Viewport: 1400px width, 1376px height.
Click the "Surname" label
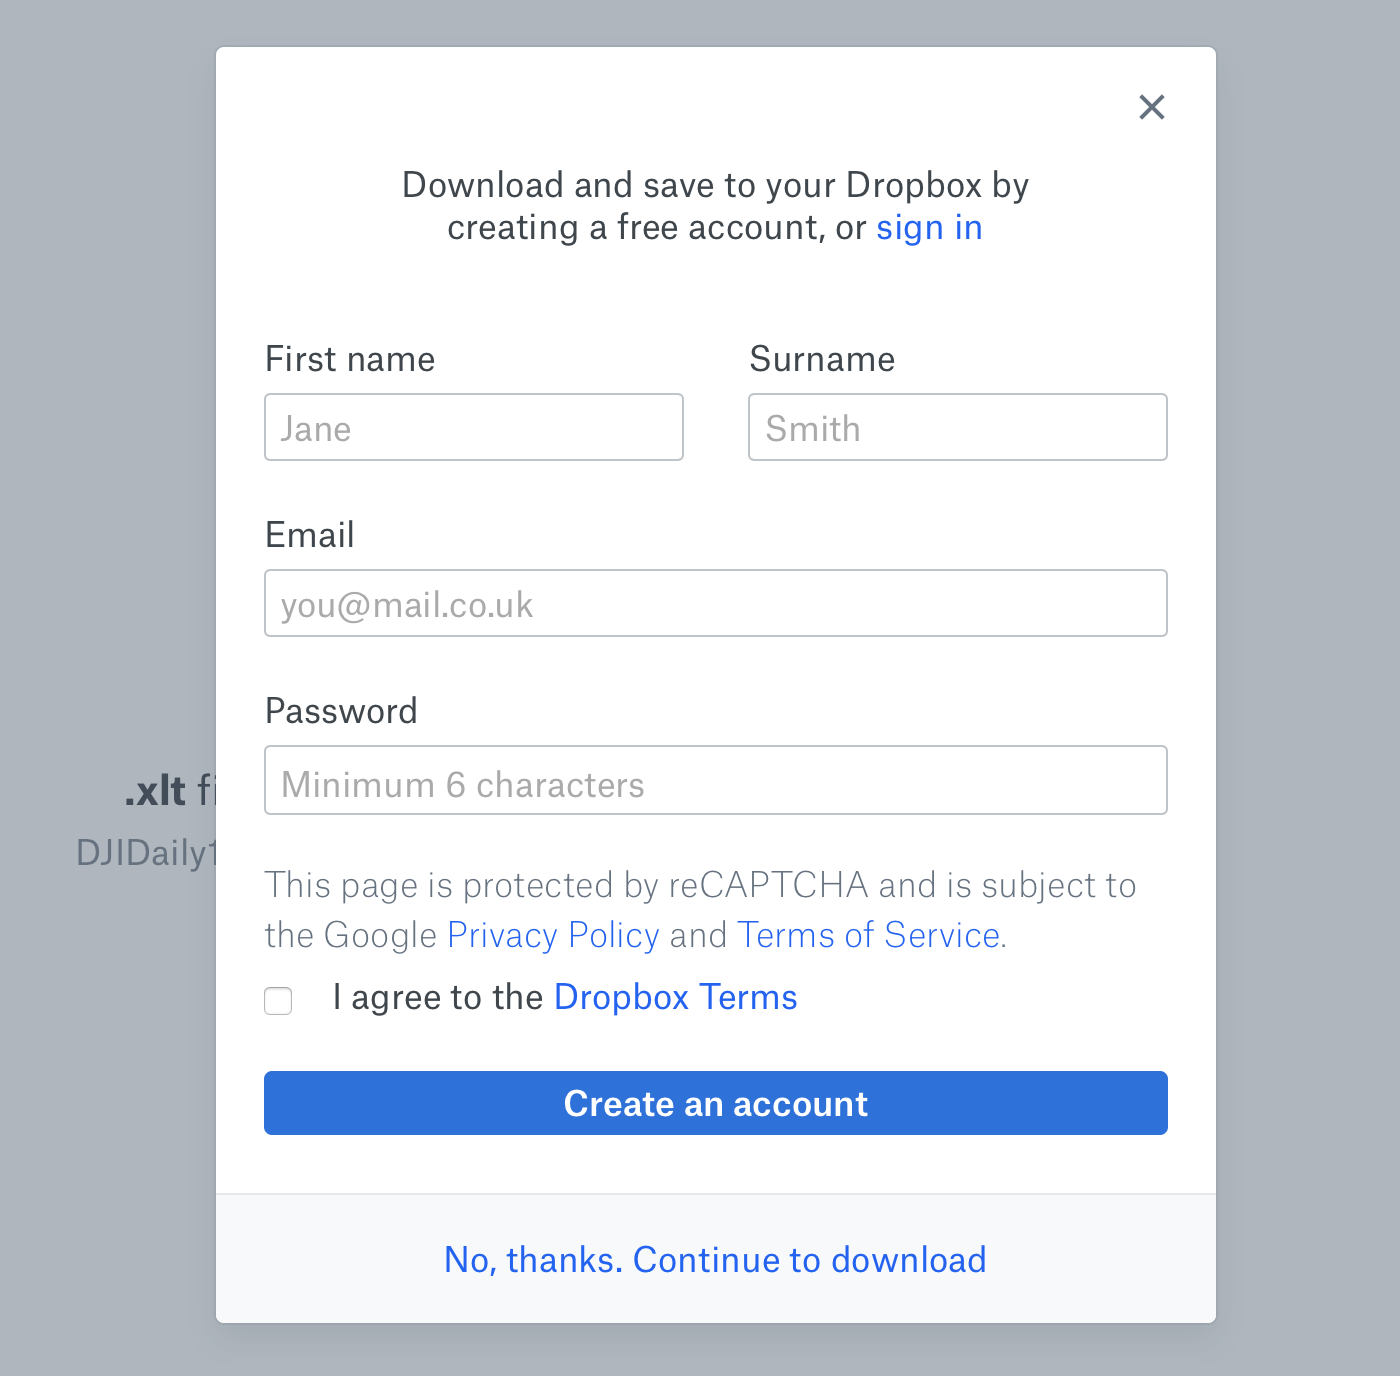click(x=822, y=360)
